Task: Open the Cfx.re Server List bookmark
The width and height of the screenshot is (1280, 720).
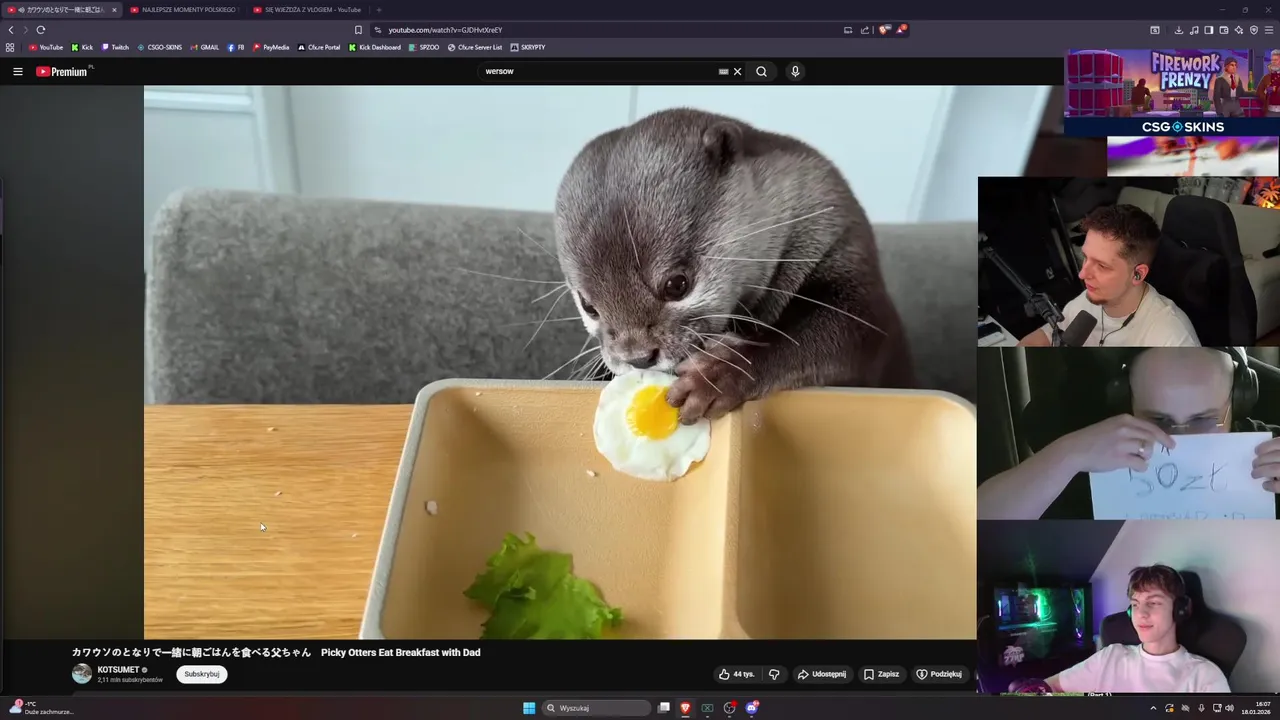Action: tap(475, 47)
